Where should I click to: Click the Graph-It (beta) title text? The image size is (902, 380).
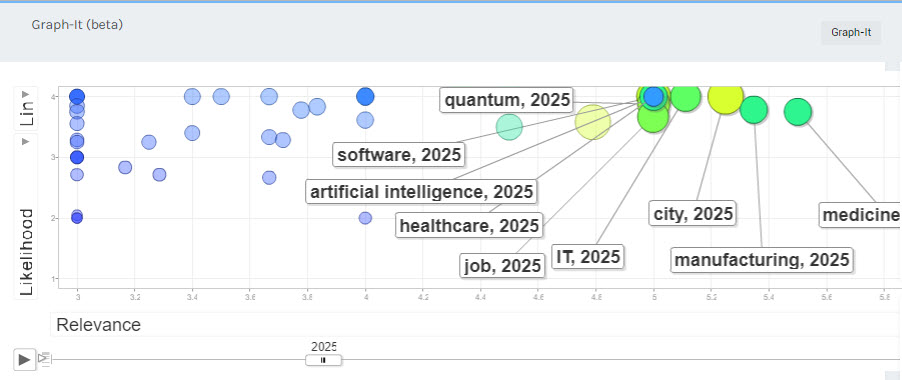point(77,25)
